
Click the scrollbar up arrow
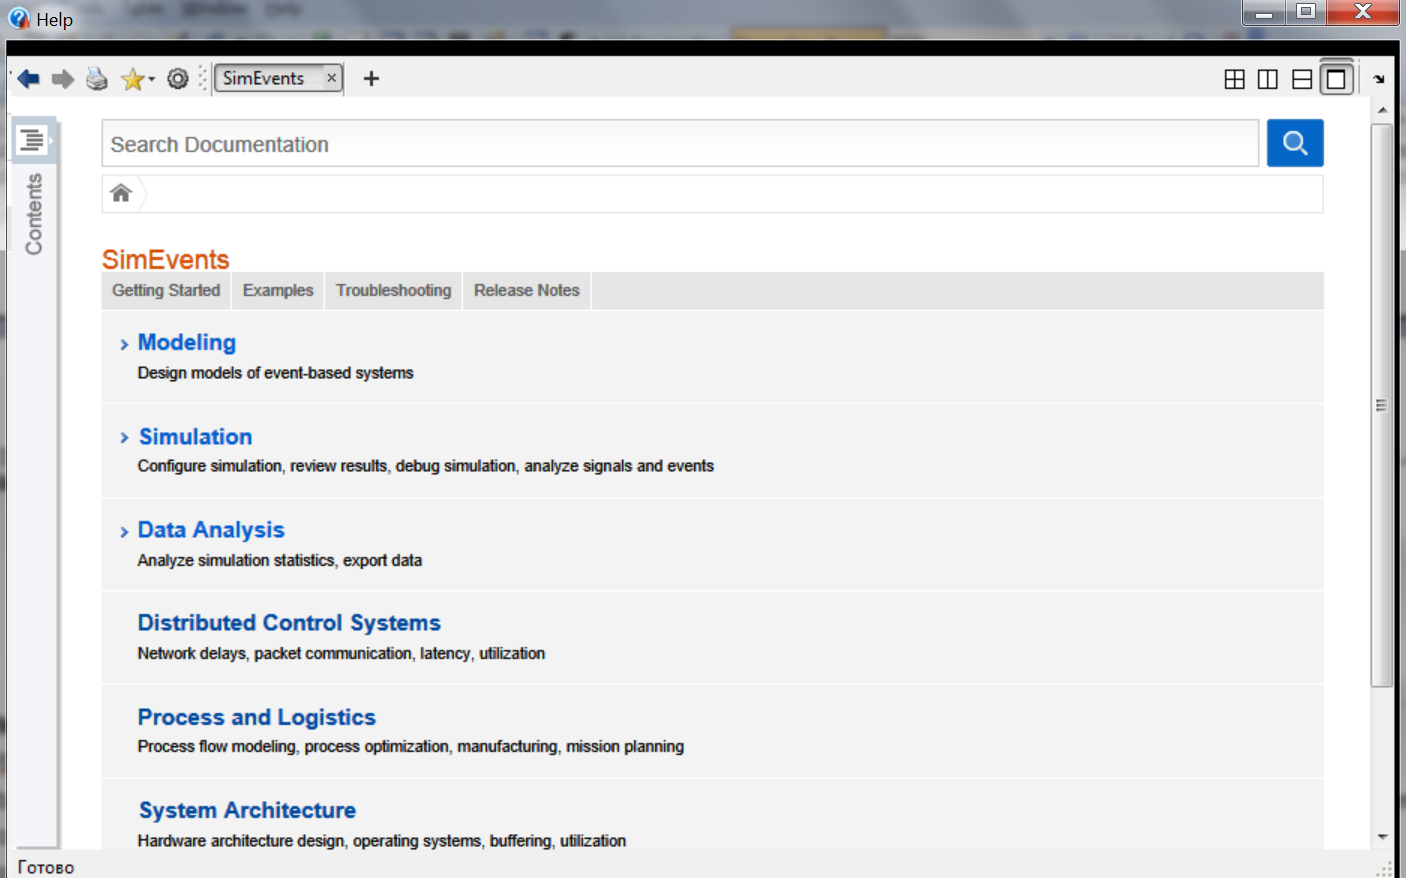coord(1381,110)
